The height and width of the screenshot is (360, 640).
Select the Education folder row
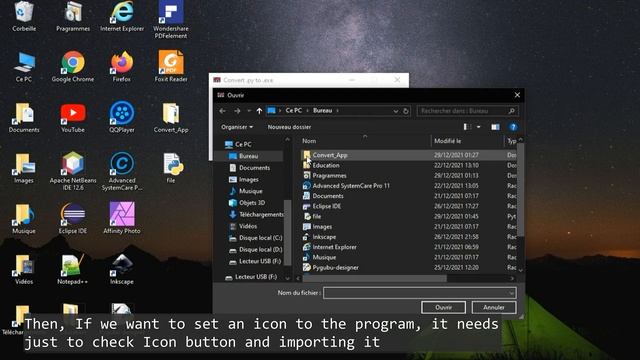[x=409, y=165]
